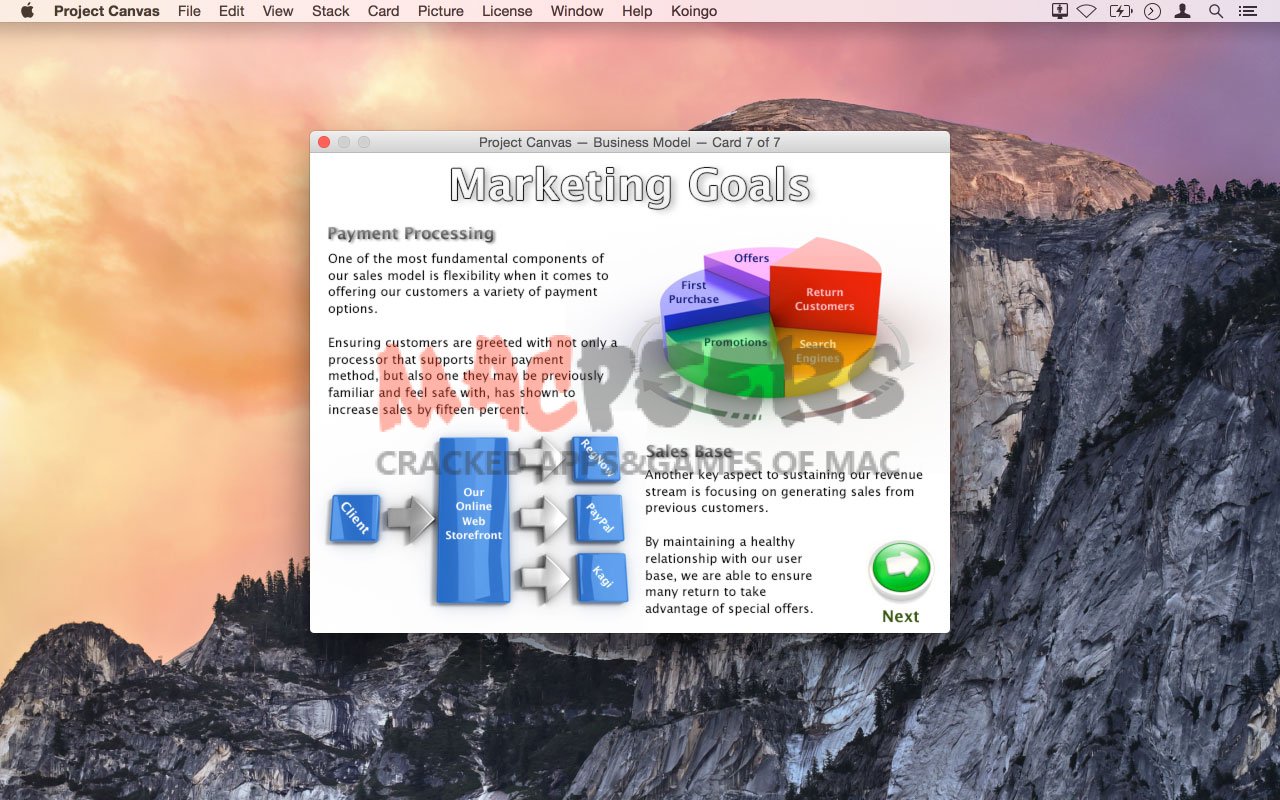Open the View menu
Viewport: 1280px width, 800px height.
point(278,11)
